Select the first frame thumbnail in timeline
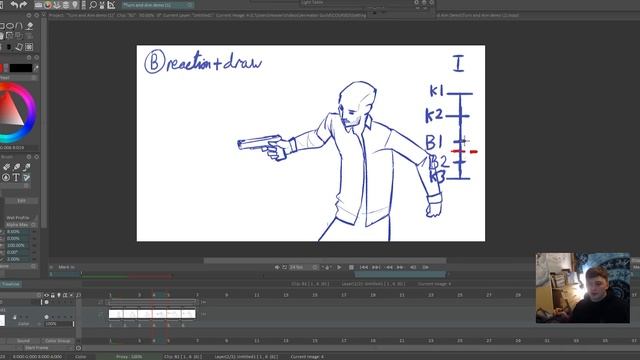Image resolution: width=640 pixels, height=360 pixels. click(116, 314)
